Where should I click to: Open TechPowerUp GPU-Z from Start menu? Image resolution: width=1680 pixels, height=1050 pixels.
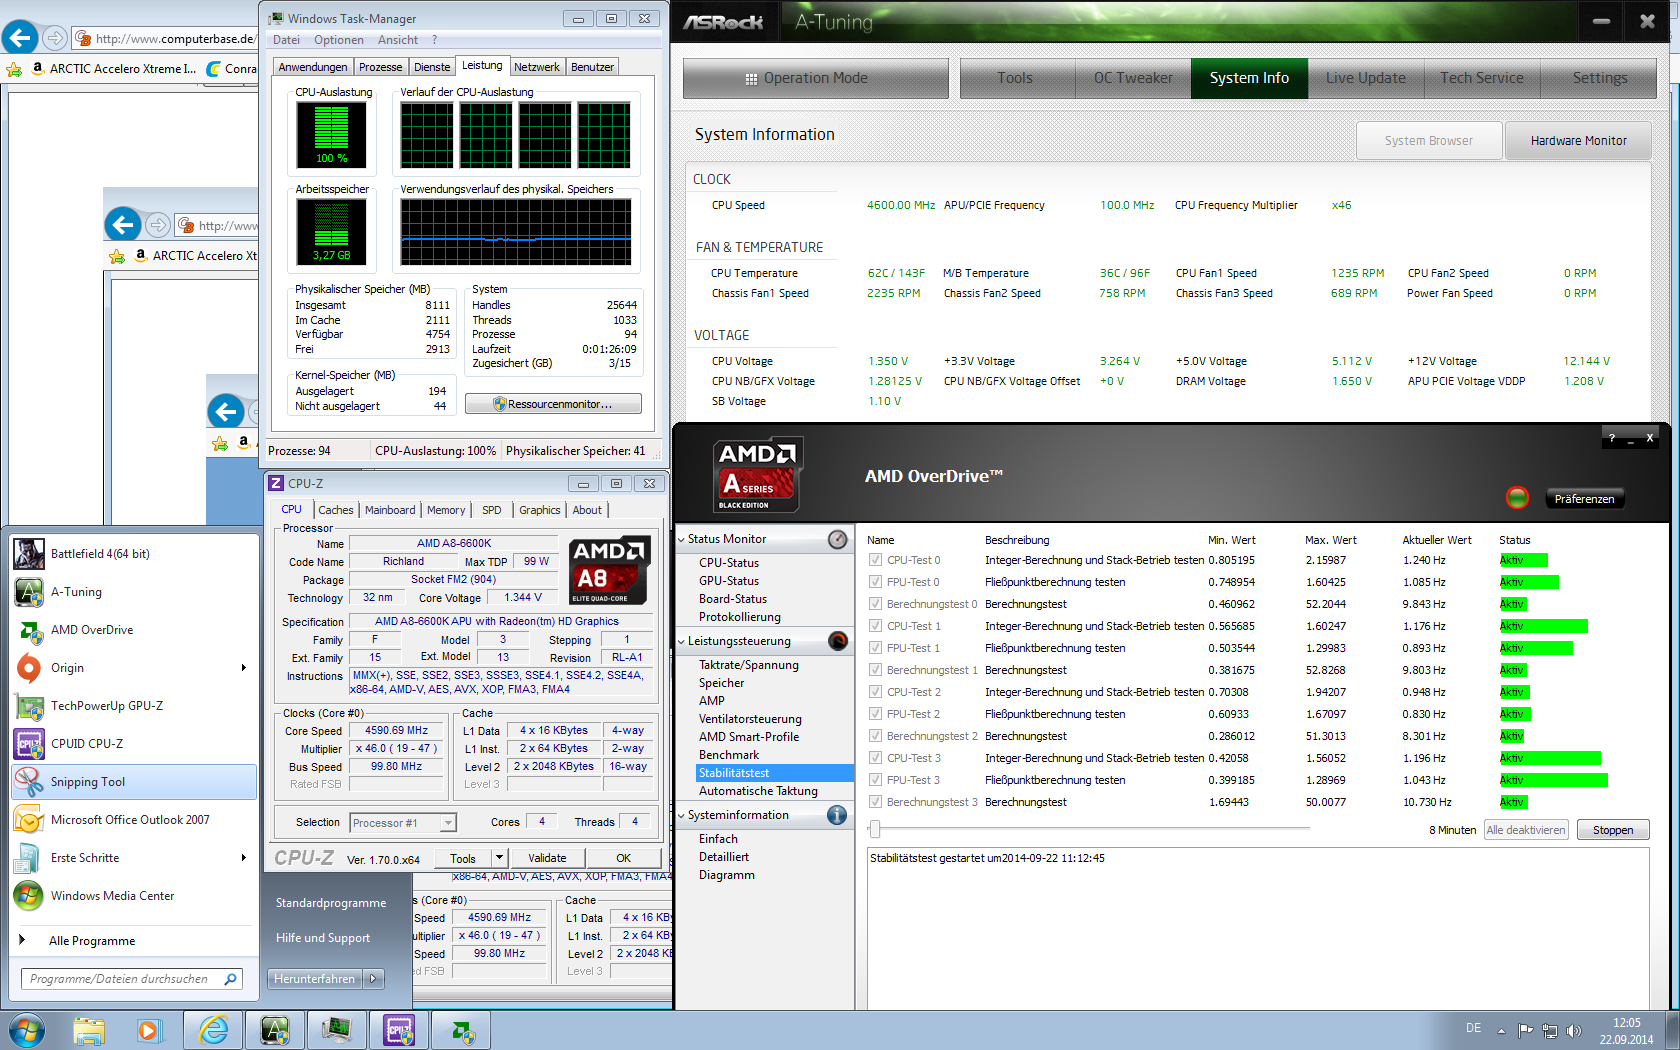[x=134, y=706]
